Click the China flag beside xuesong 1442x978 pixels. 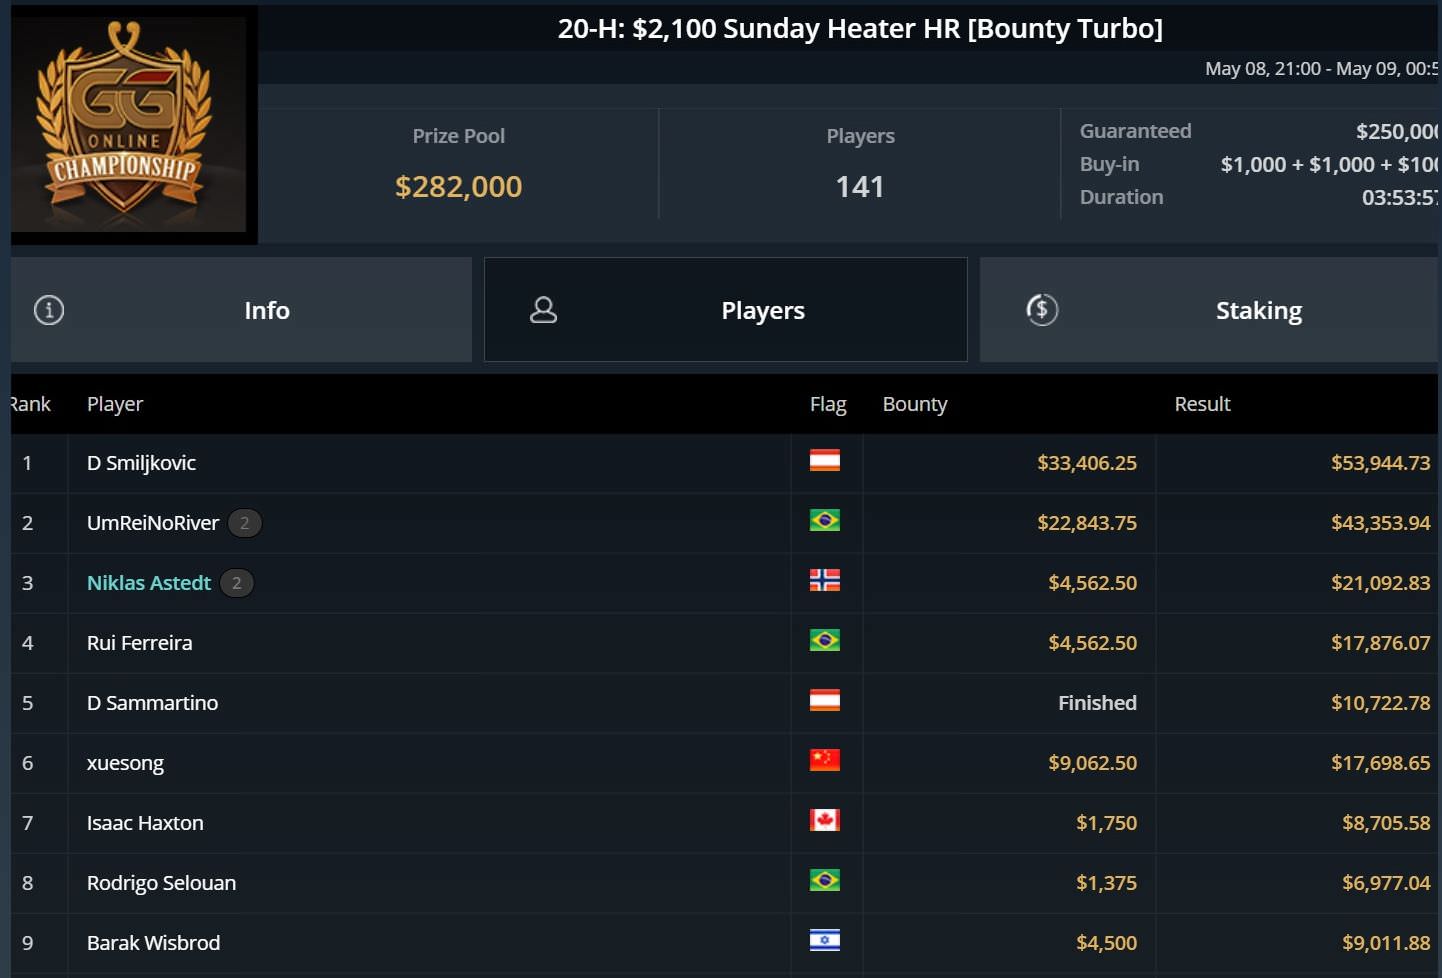pos(824,761)
